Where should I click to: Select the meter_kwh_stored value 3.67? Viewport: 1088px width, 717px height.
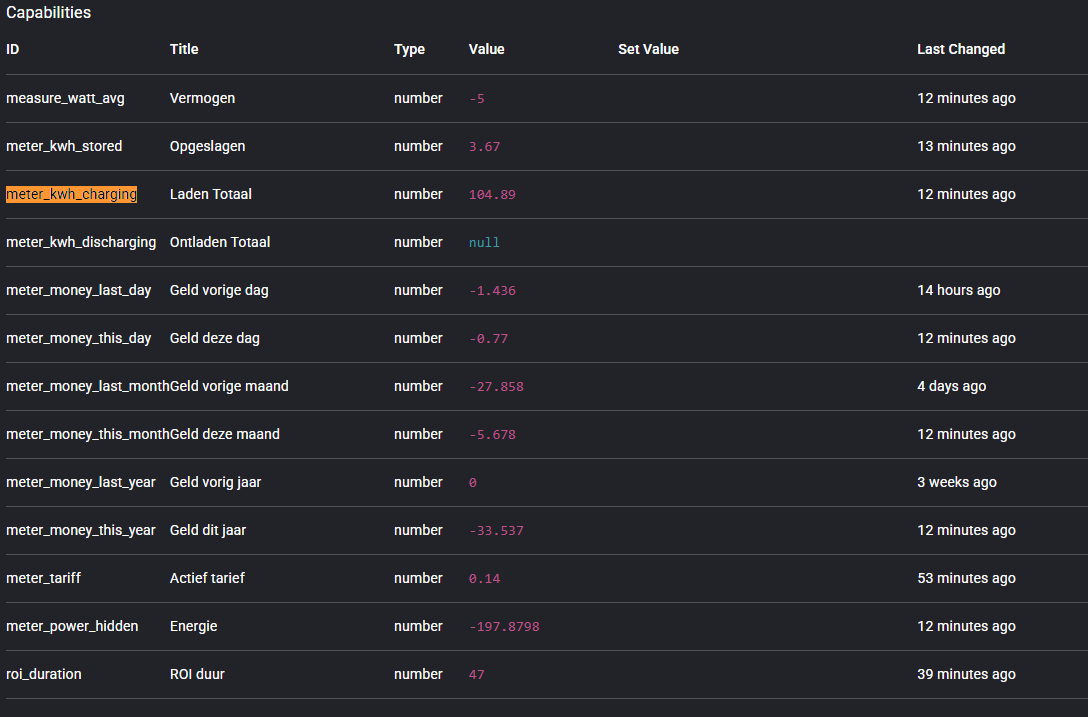tap(484, 146)
